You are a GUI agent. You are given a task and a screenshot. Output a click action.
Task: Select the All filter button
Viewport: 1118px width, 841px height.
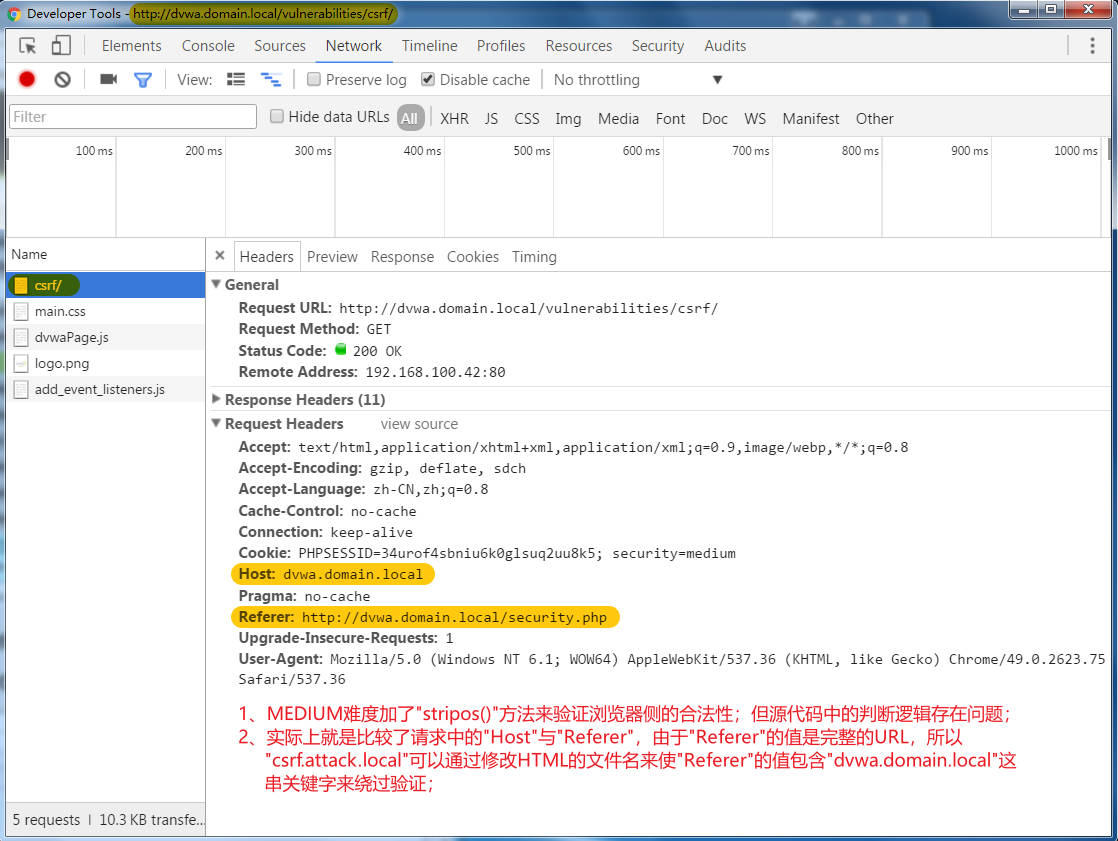pos(410,118)
